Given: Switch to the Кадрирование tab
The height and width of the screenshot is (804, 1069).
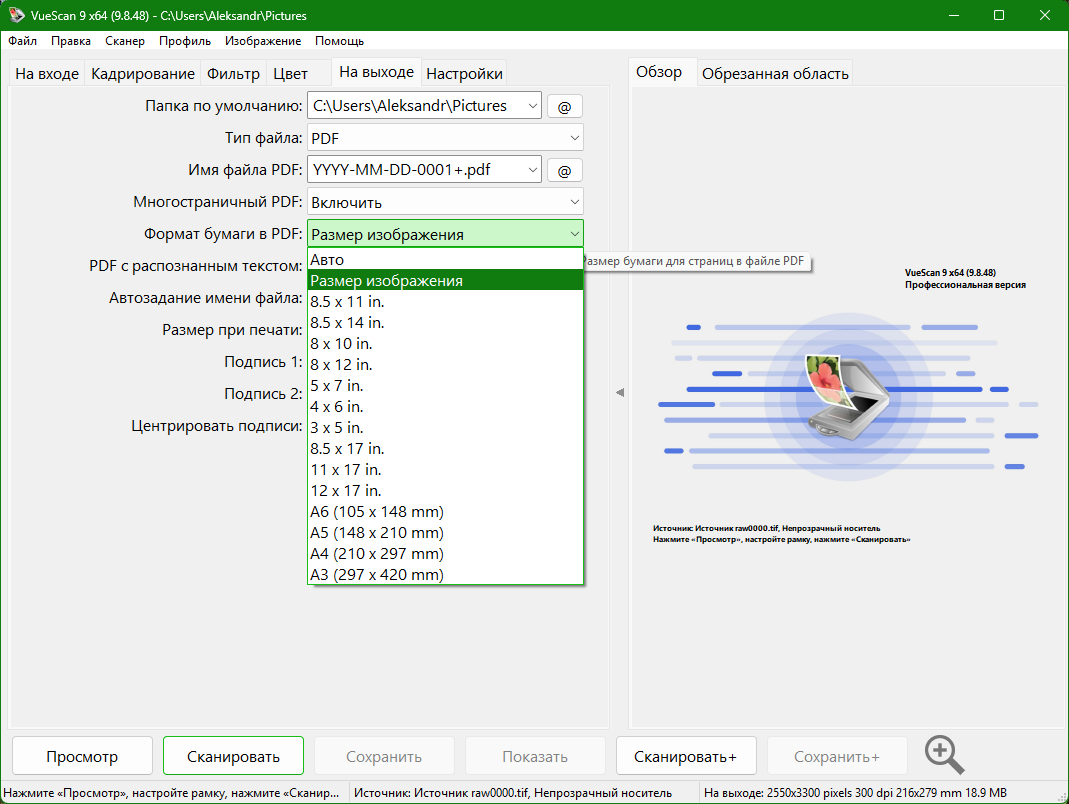Looking at the screenshot, I should pyautogui.click(x=143, y=74).
